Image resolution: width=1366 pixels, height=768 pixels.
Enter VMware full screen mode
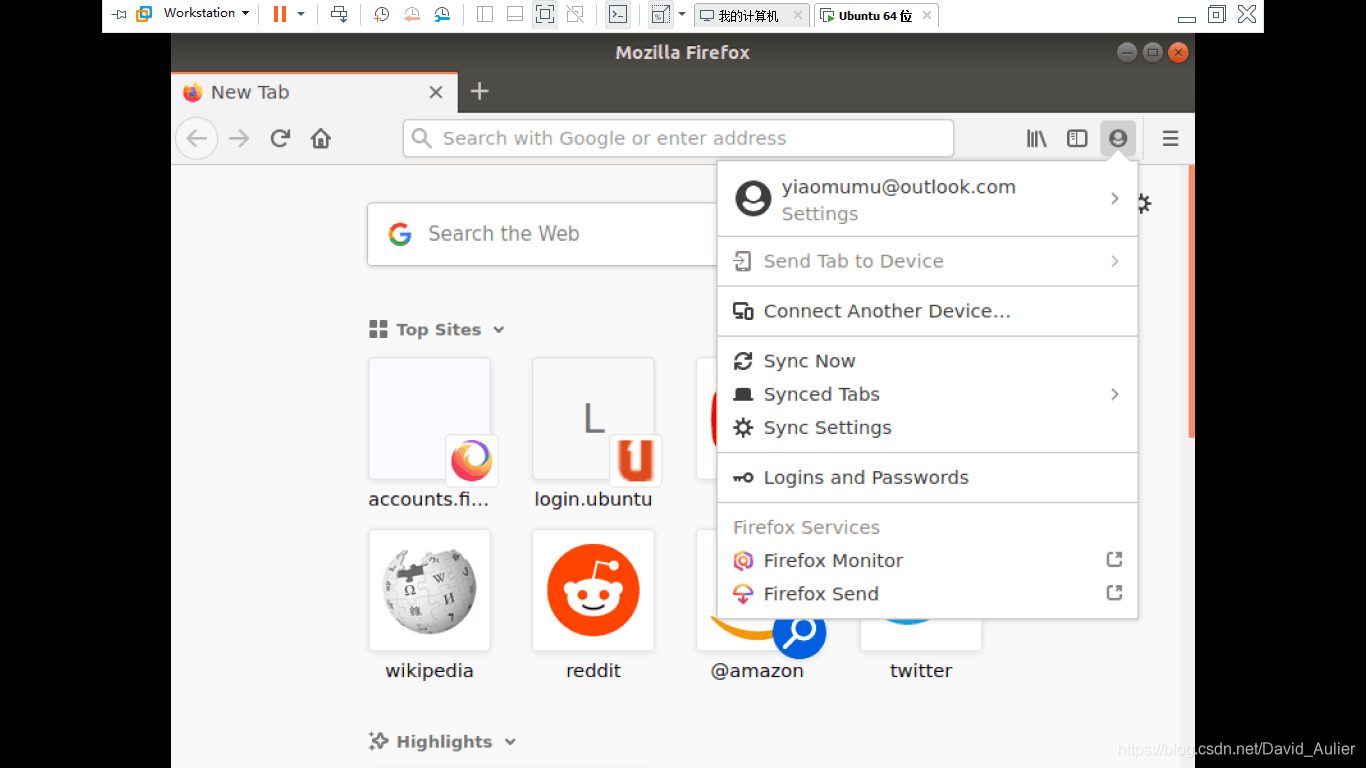coord(545,14)
